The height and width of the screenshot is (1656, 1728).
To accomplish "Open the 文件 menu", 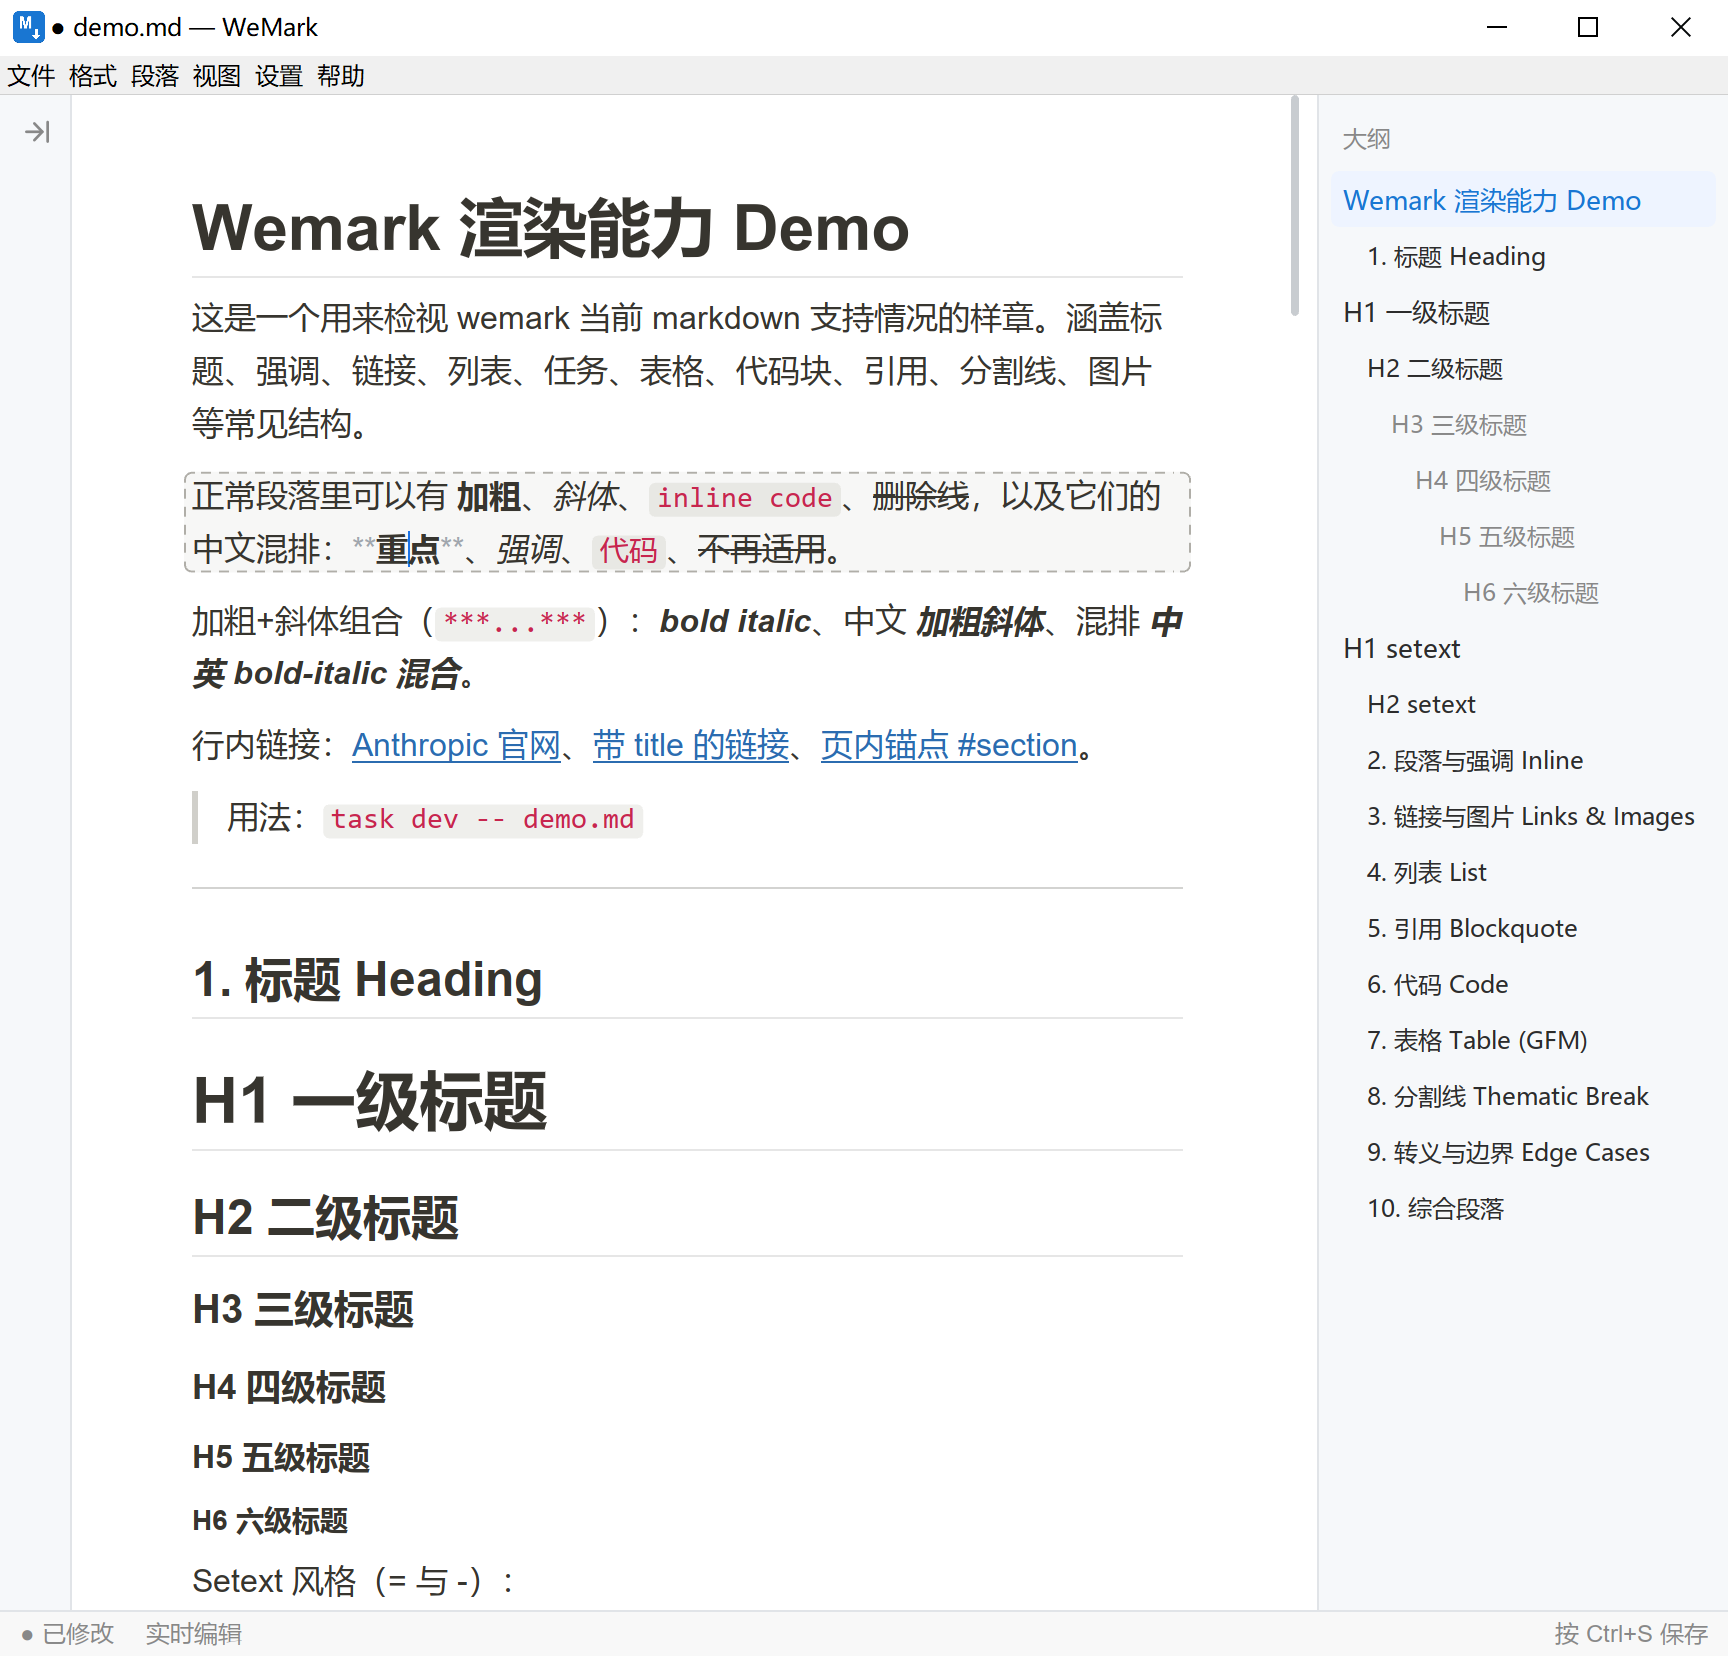I will [x=31, y=76].
